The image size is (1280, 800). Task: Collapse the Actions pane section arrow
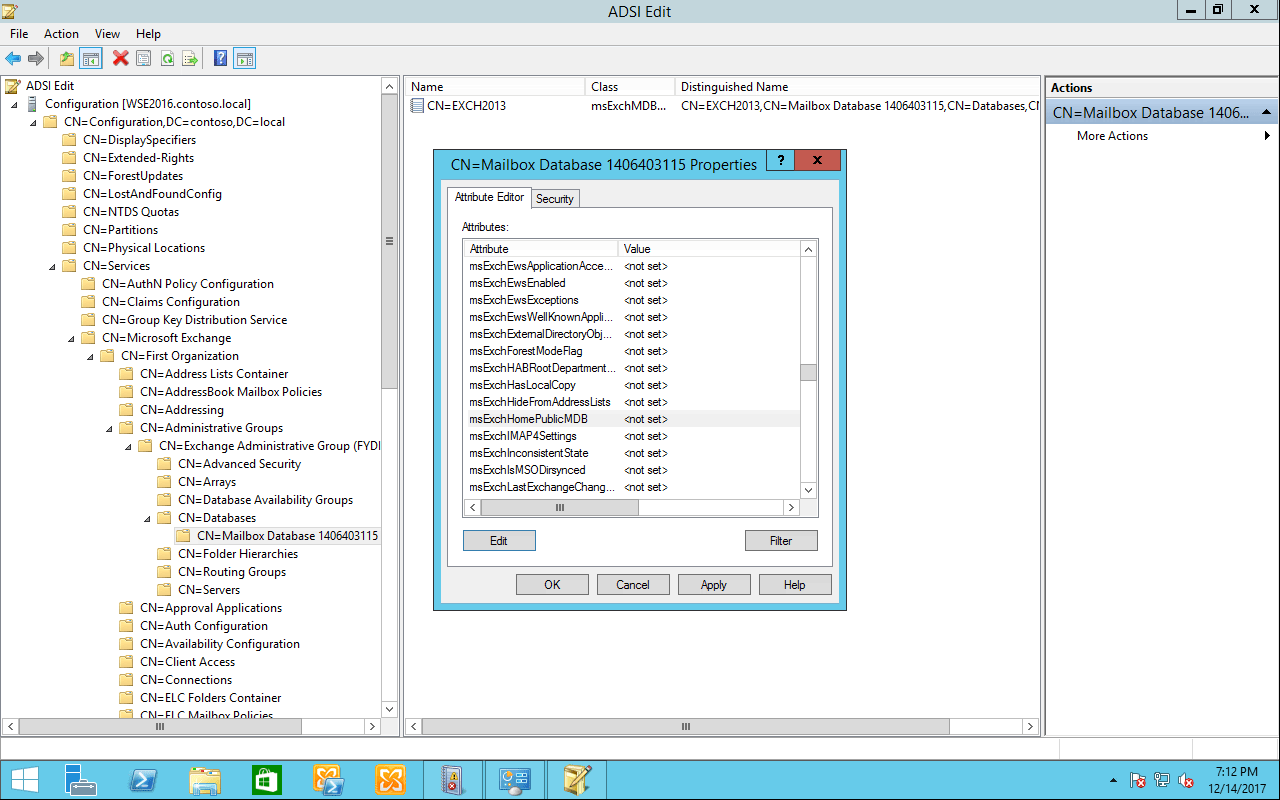(1266, 113)
